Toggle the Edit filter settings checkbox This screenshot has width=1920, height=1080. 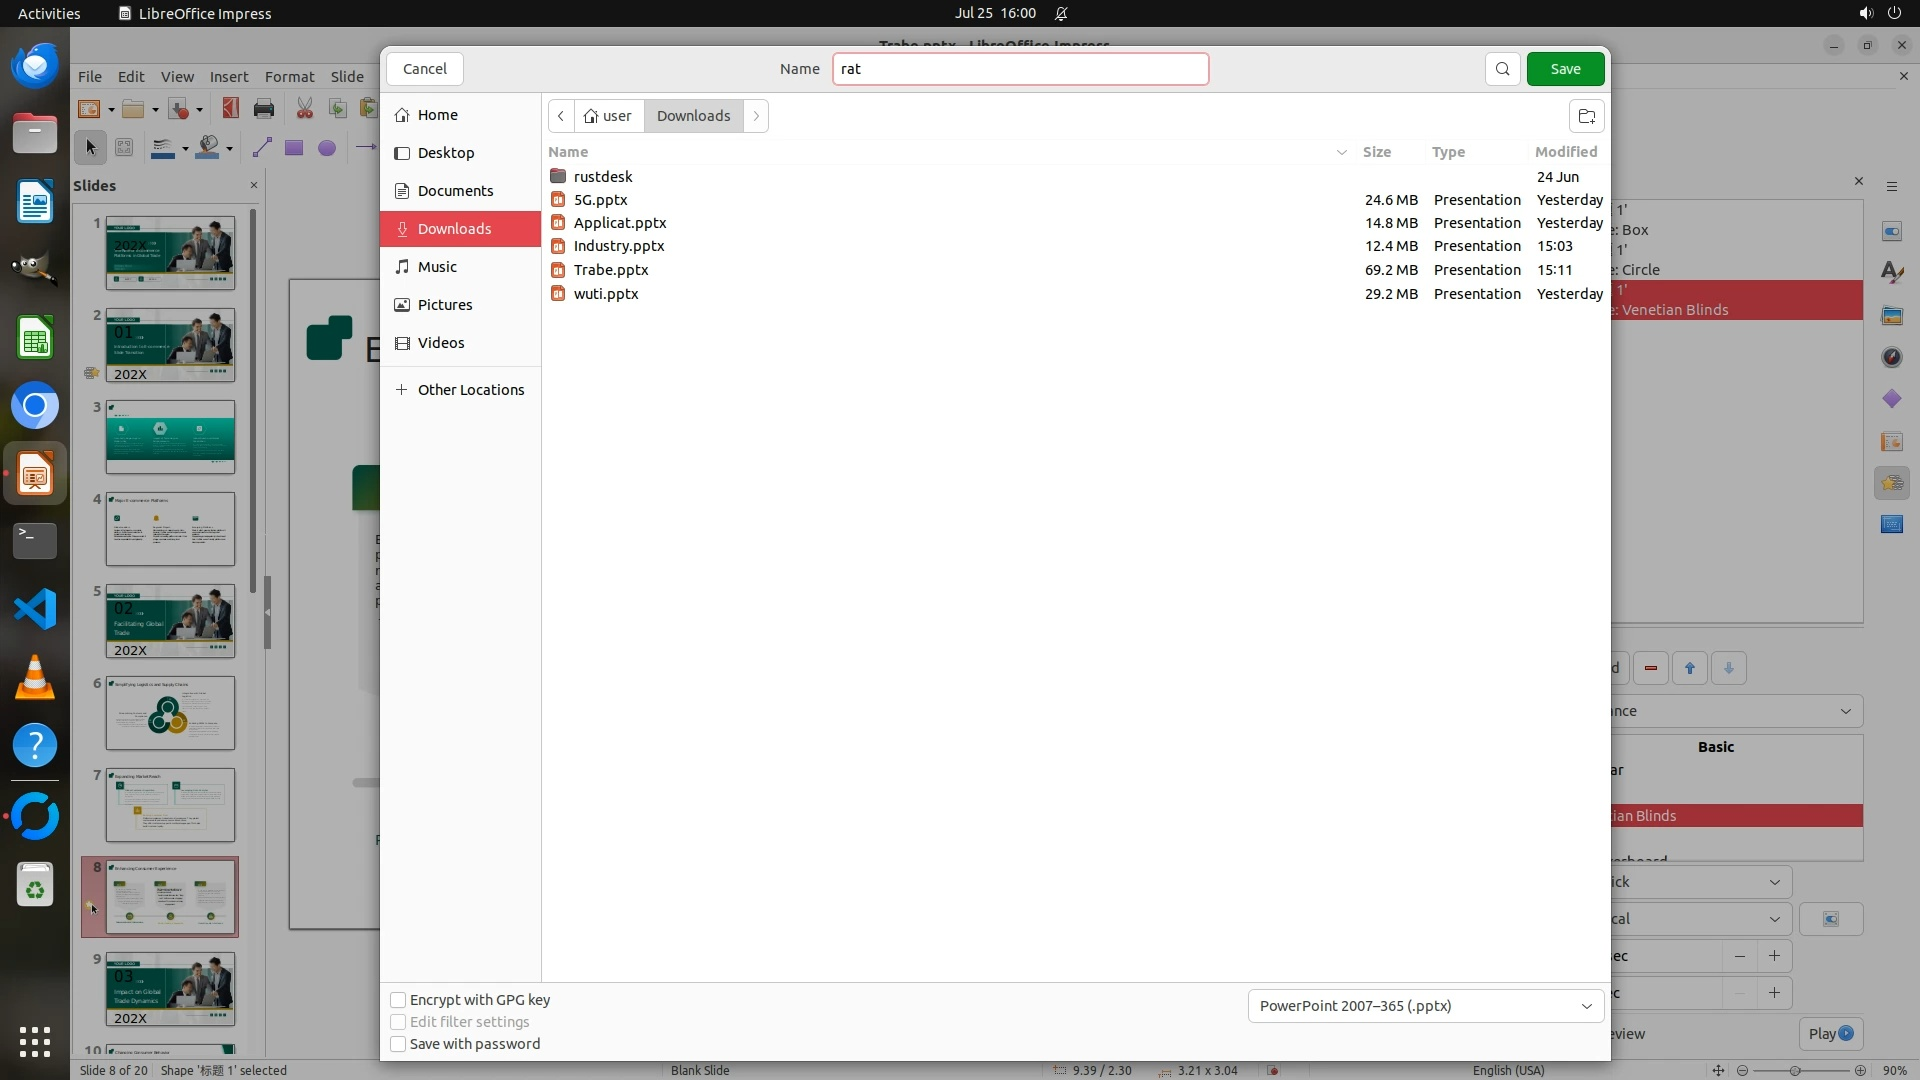click(398, 1022)
